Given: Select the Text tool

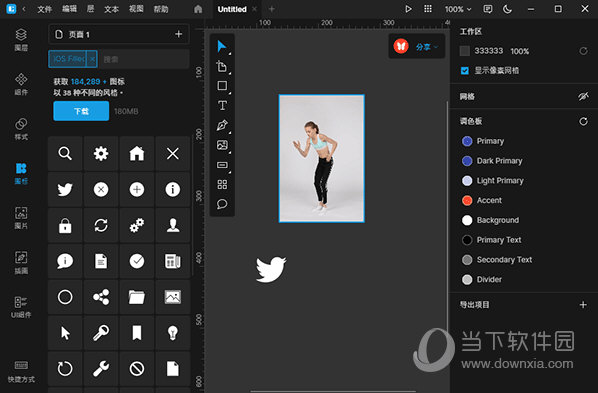Looking at the screenshot, I should pyautogui.click(x=222, y=105).
